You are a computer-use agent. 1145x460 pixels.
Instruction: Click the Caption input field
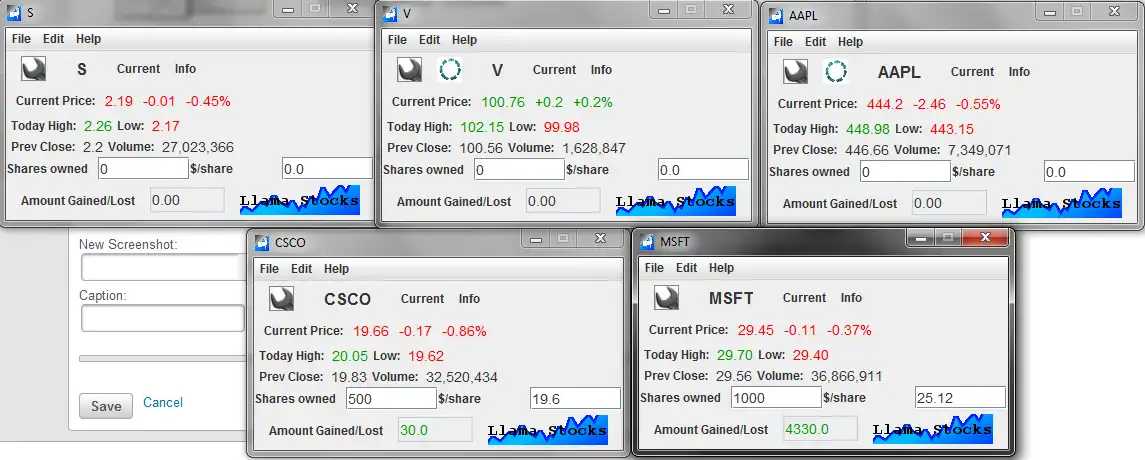163,318
